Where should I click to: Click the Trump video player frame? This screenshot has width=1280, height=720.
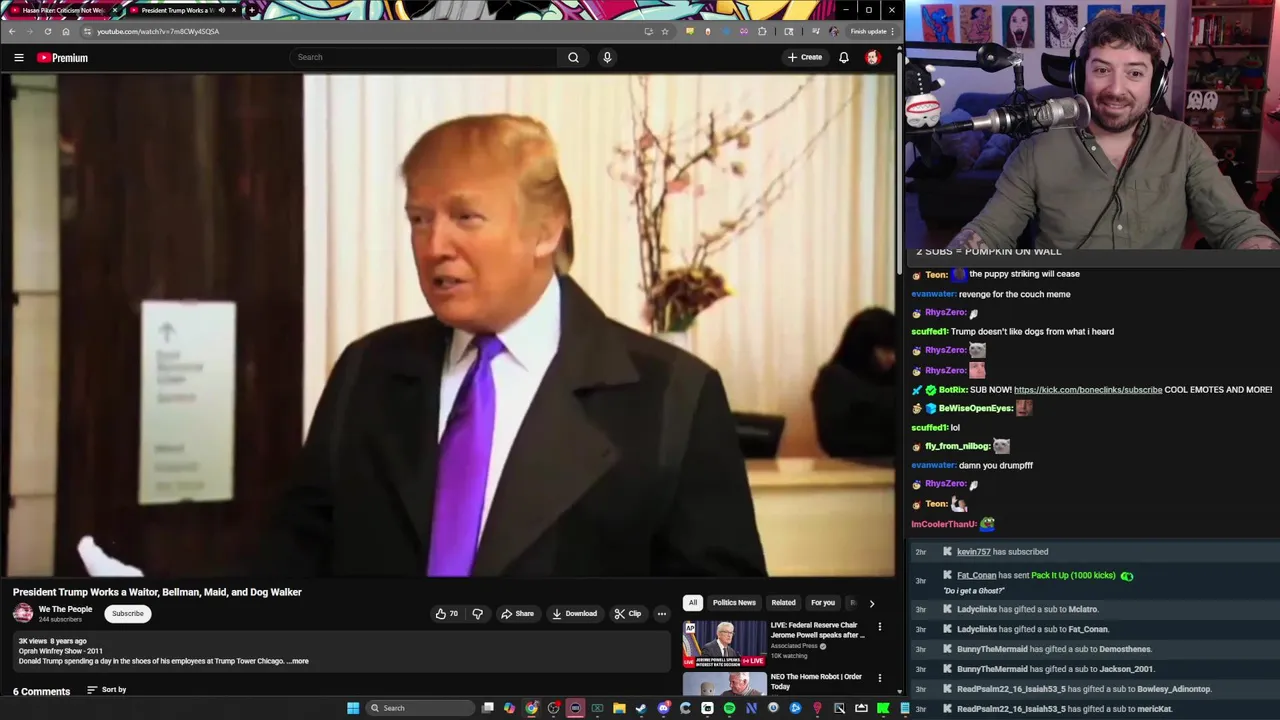[448, 326]
